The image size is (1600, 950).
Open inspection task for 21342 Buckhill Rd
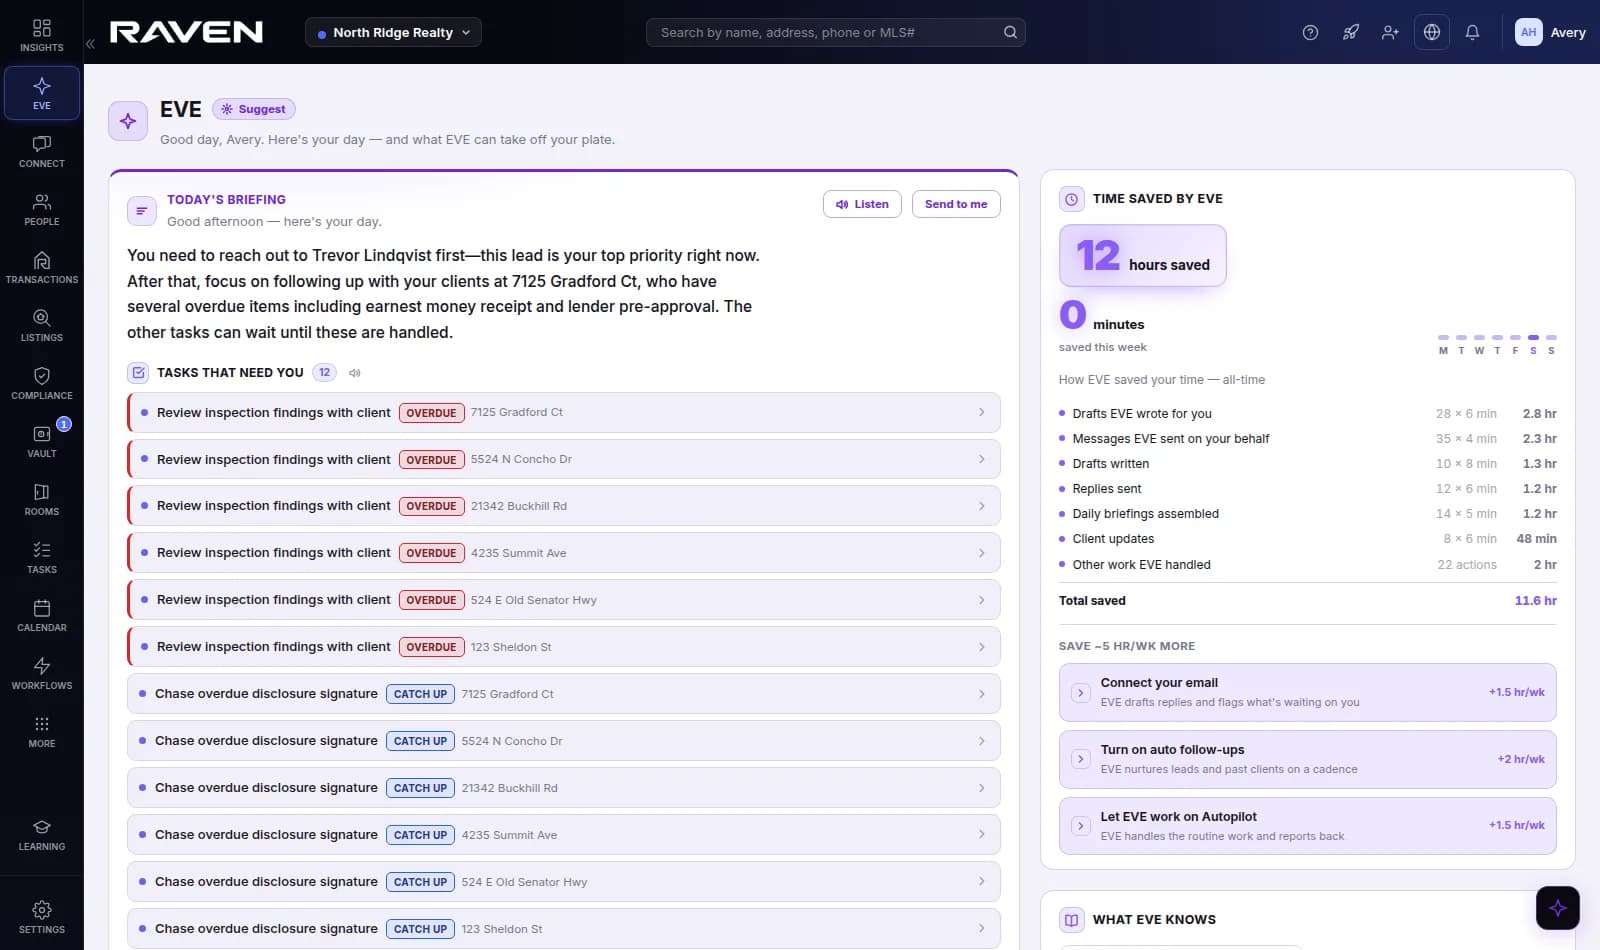tap(564, 506)
